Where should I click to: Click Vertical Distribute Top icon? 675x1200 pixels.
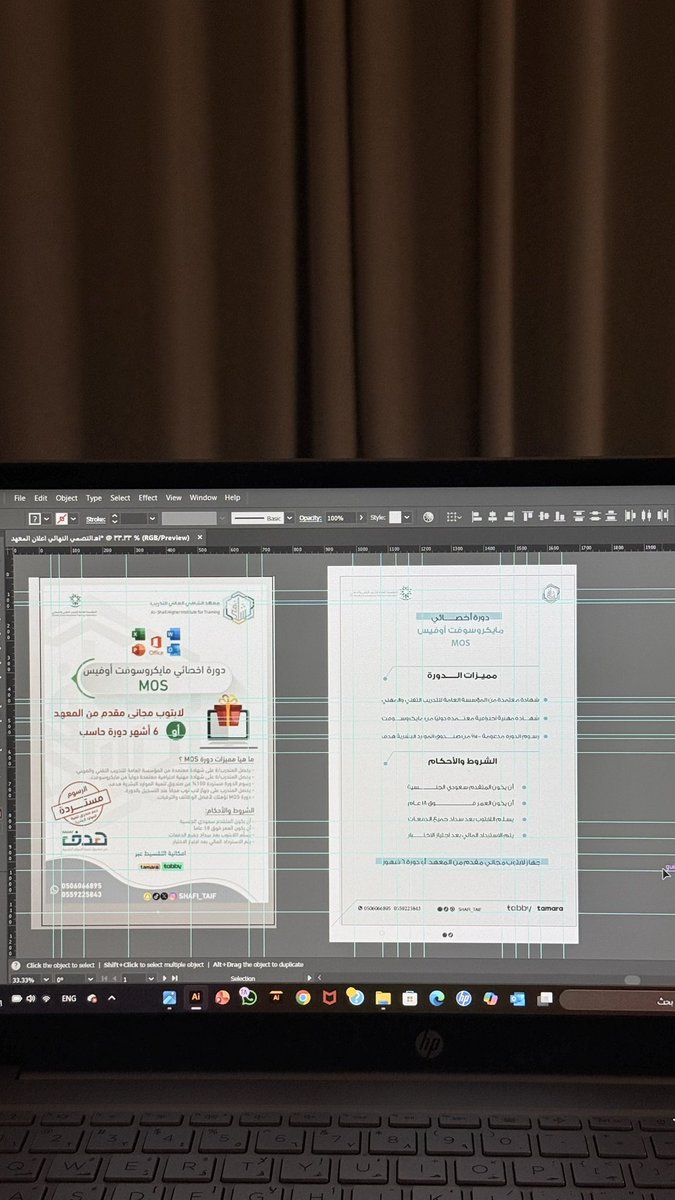(578, 517)
